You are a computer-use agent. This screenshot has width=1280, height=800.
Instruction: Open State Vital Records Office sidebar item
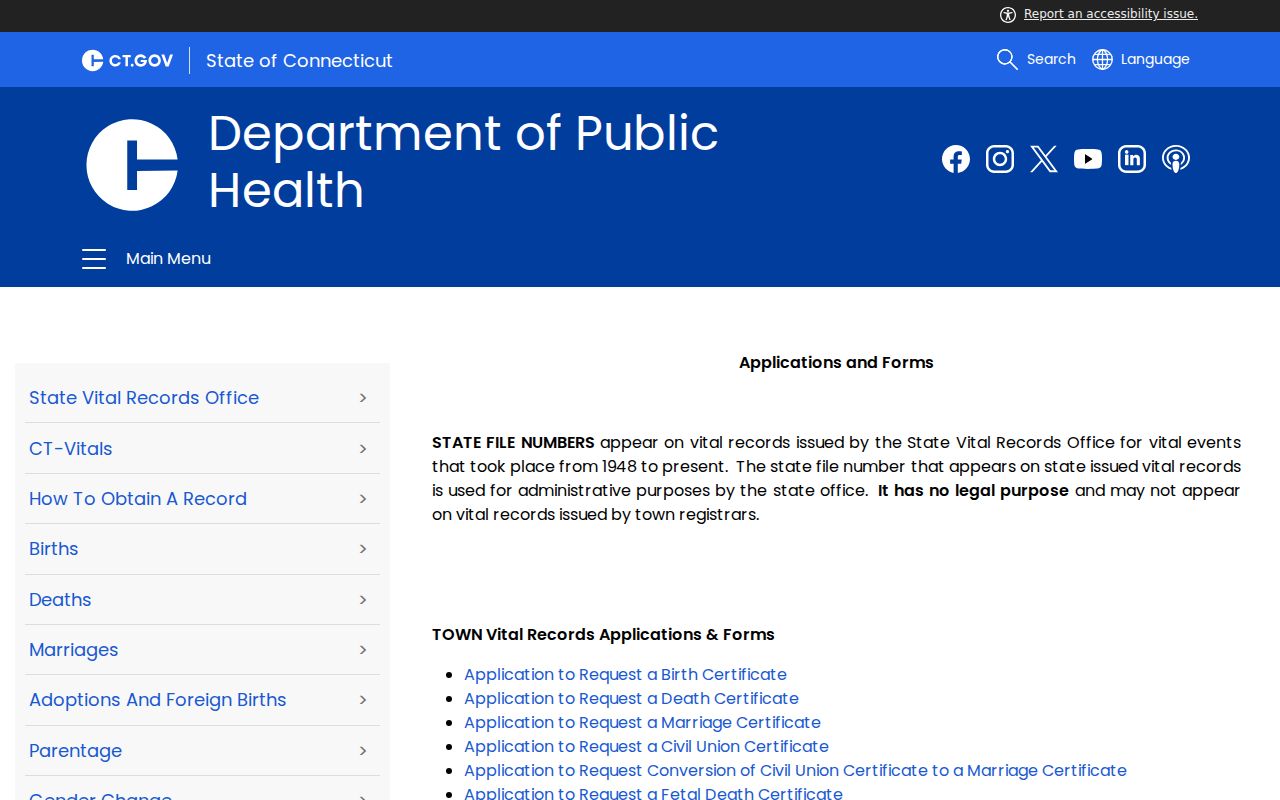pyautogui.click(x=144, y=398)
